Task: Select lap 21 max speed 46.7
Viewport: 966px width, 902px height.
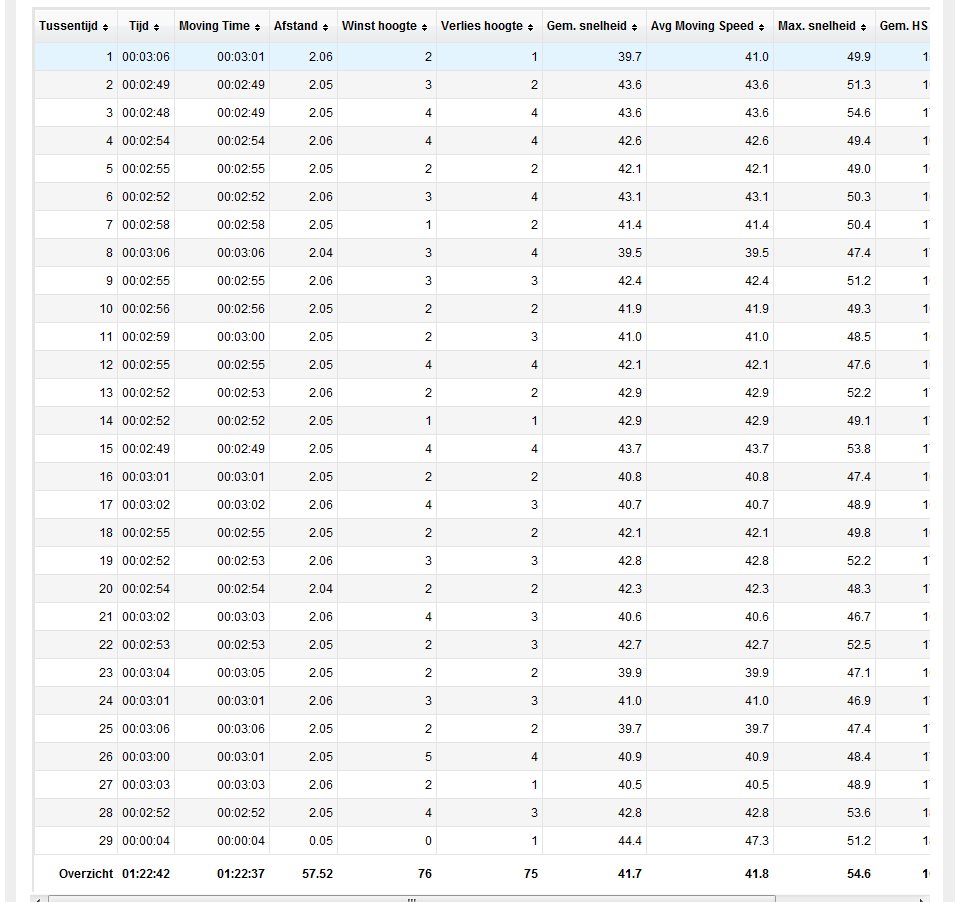Action: 859,617
